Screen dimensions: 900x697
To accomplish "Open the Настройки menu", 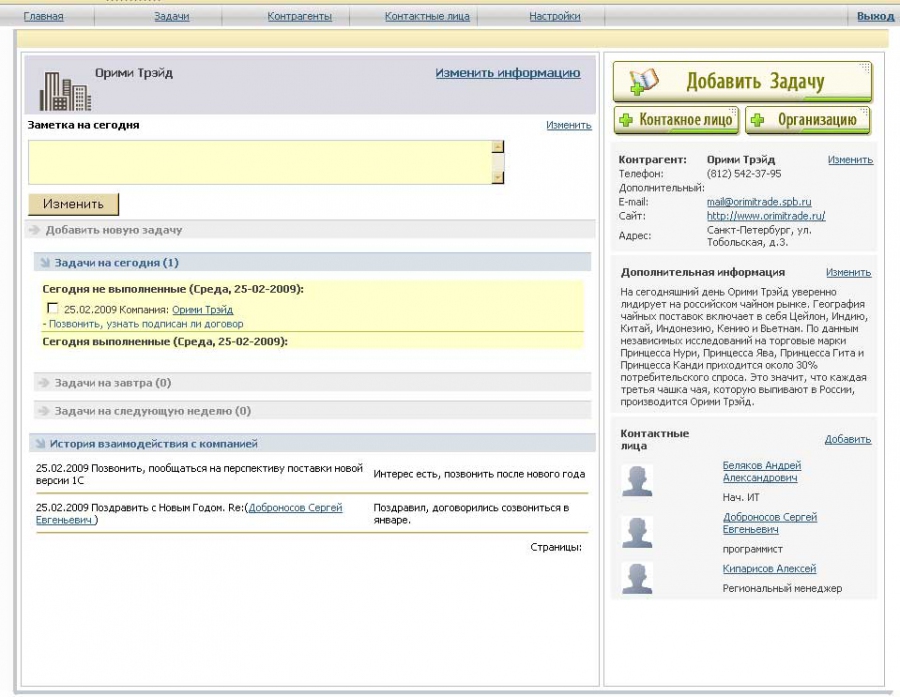I will click(554, 17).
